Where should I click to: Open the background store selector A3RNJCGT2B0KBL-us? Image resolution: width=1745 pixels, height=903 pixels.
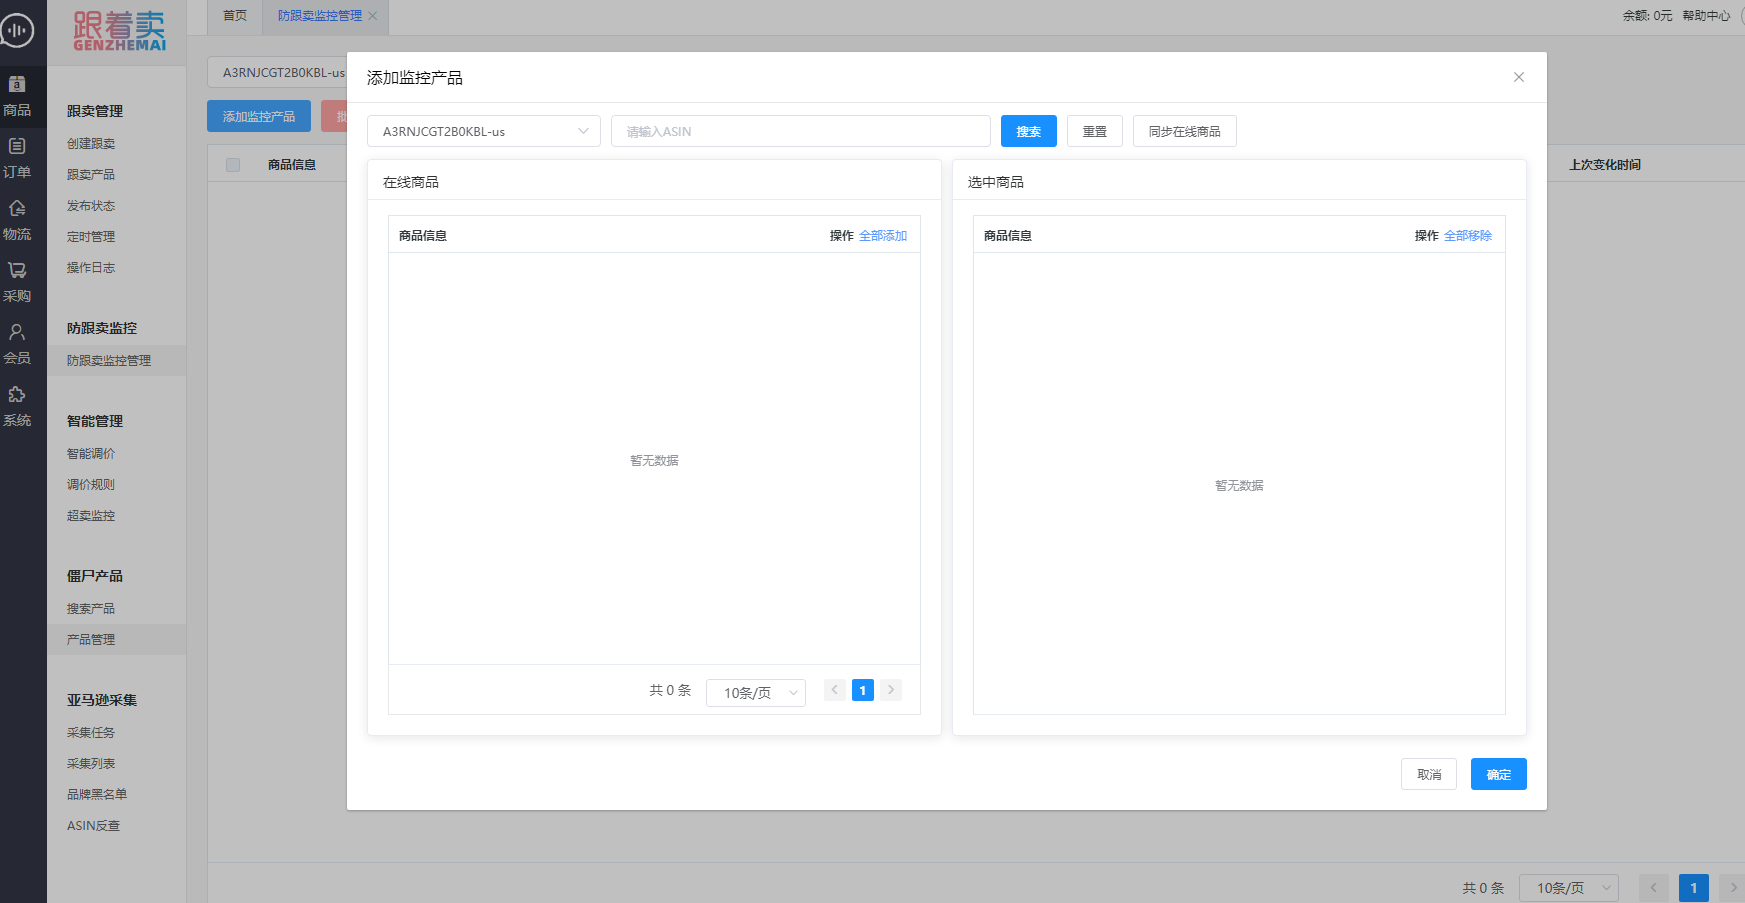pos(277,73)
